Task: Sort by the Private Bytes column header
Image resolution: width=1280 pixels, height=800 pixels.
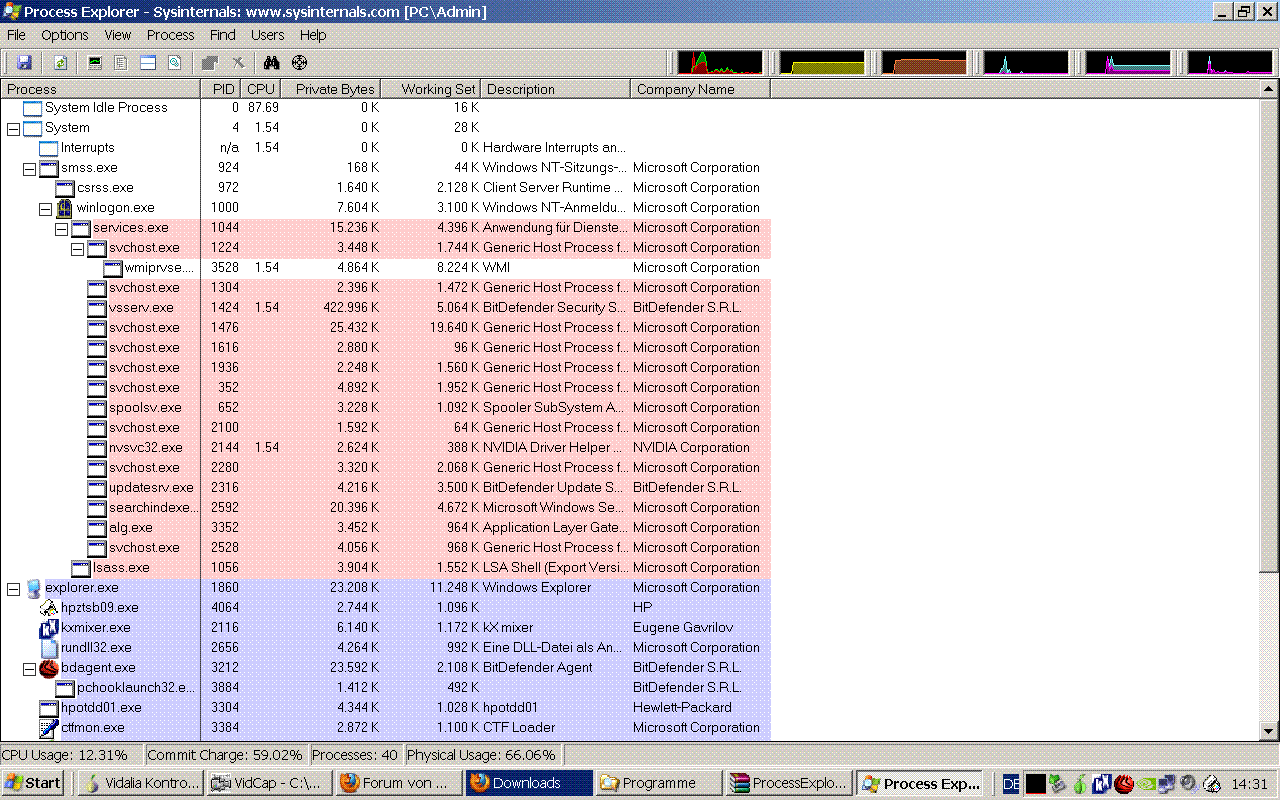Action: [x=330, y=89]
